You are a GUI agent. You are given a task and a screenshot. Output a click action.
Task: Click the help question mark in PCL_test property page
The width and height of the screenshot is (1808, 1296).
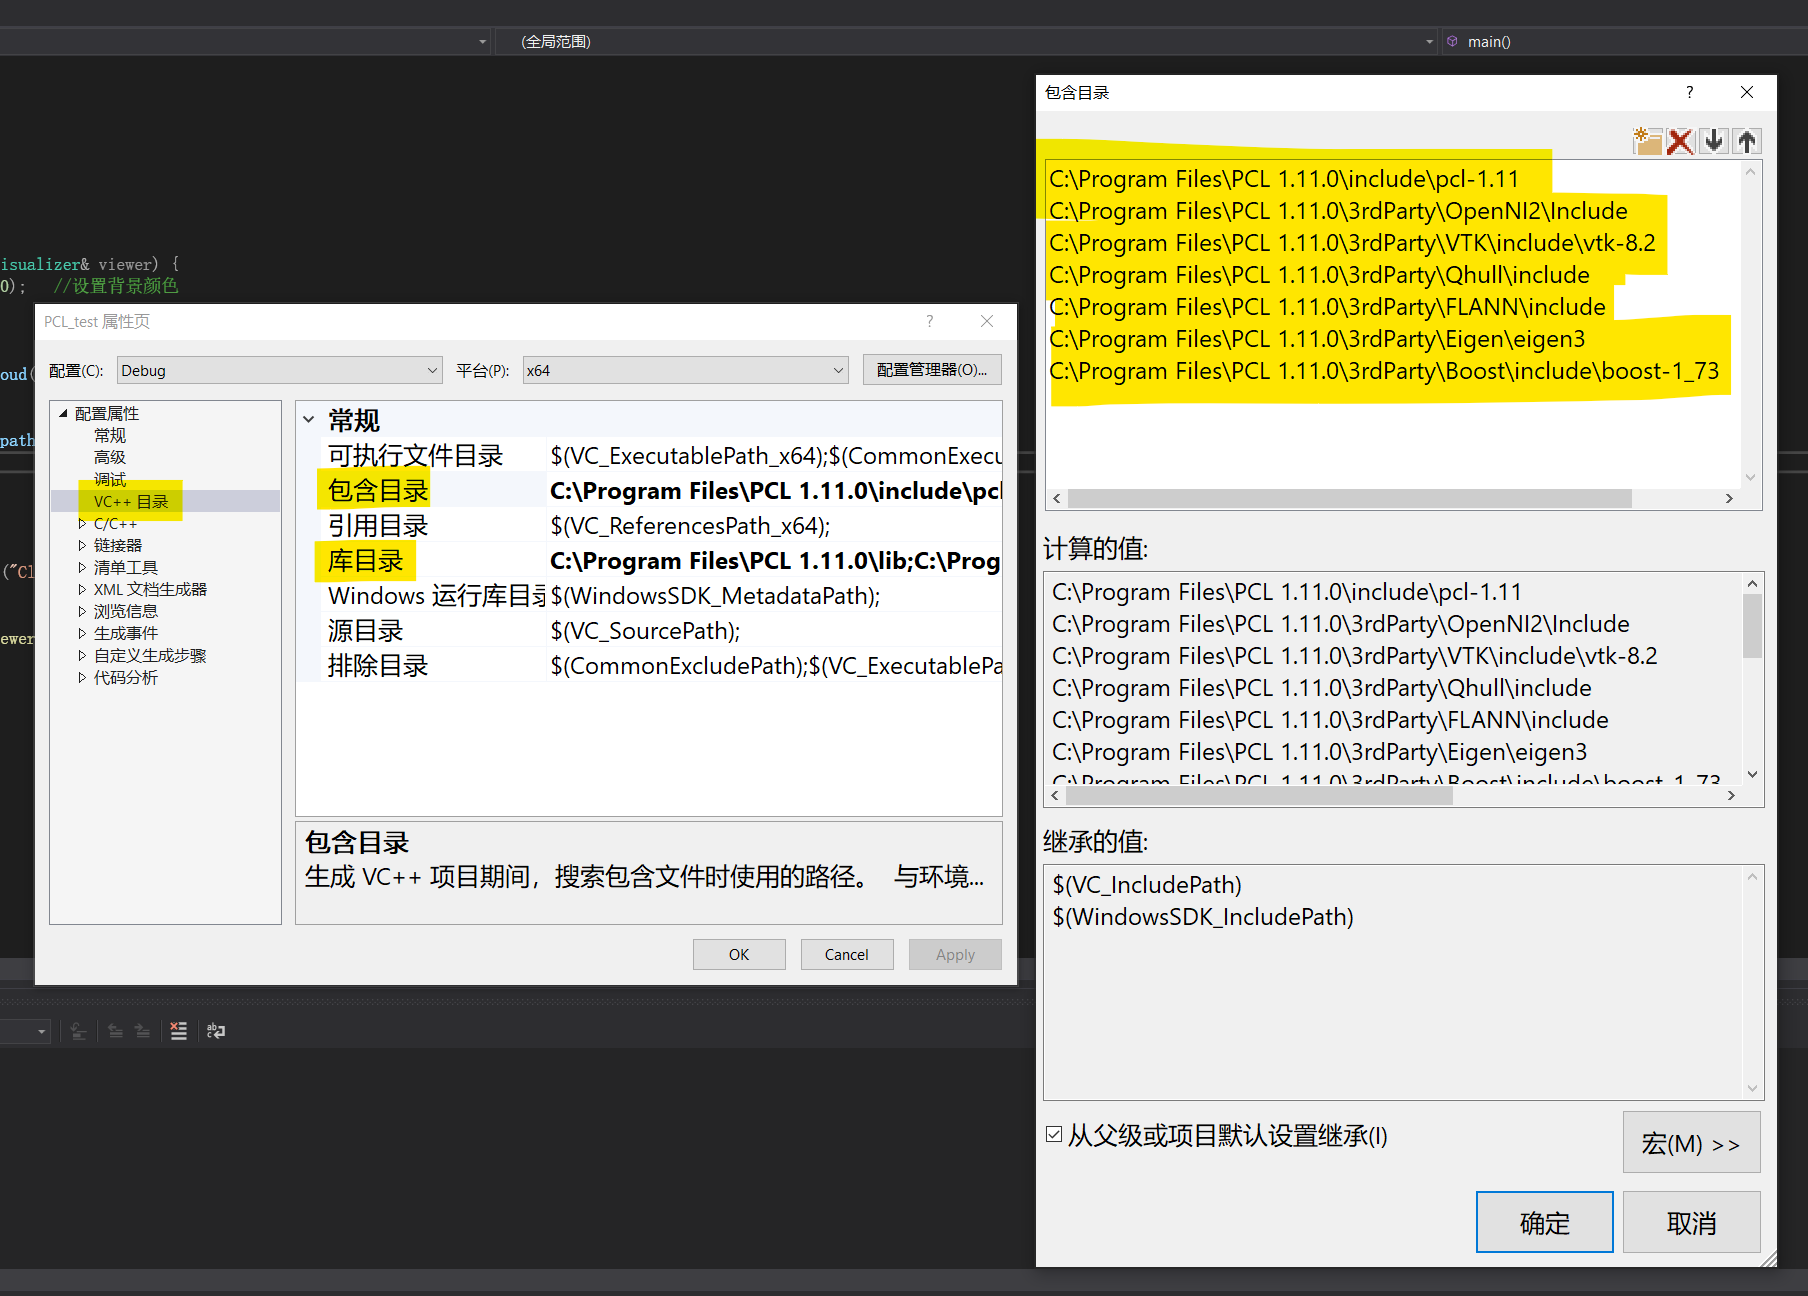coord(930,321)
